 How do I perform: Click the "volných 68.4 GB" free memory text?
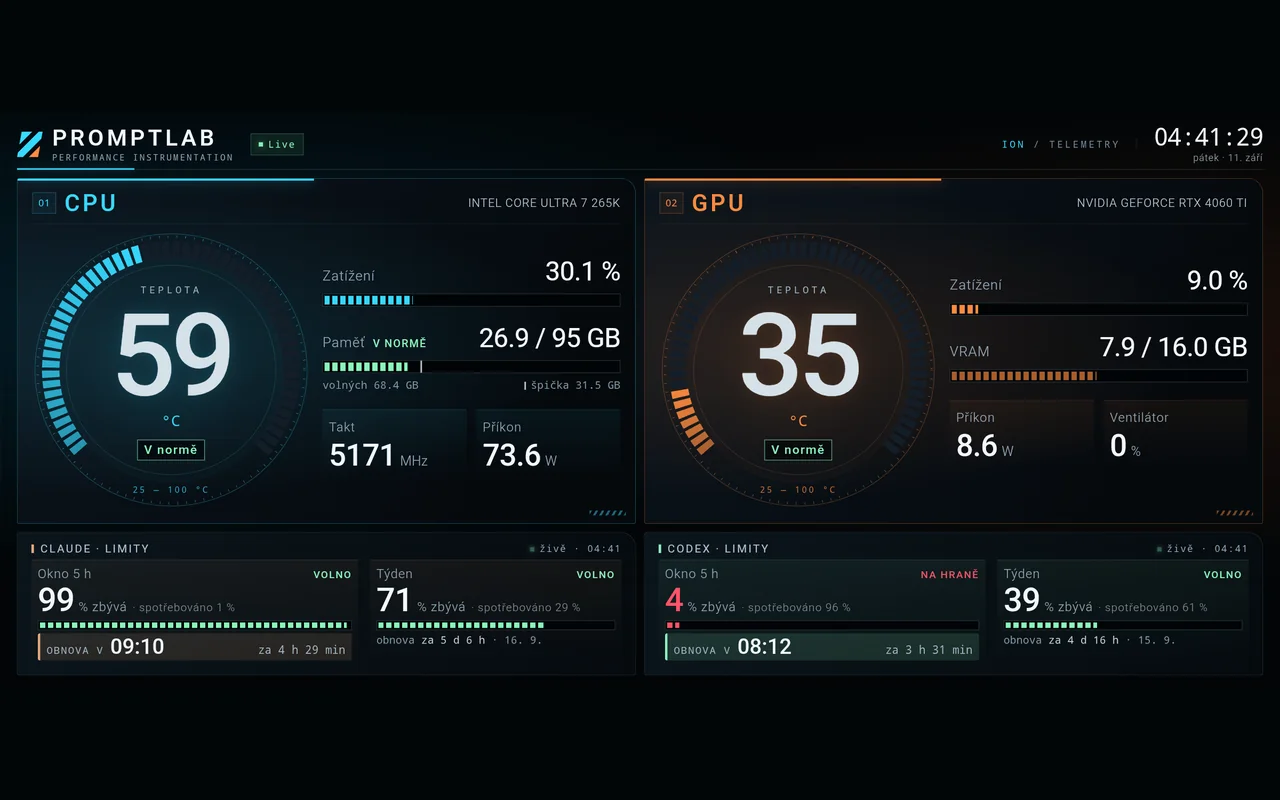tap(370, 385)
